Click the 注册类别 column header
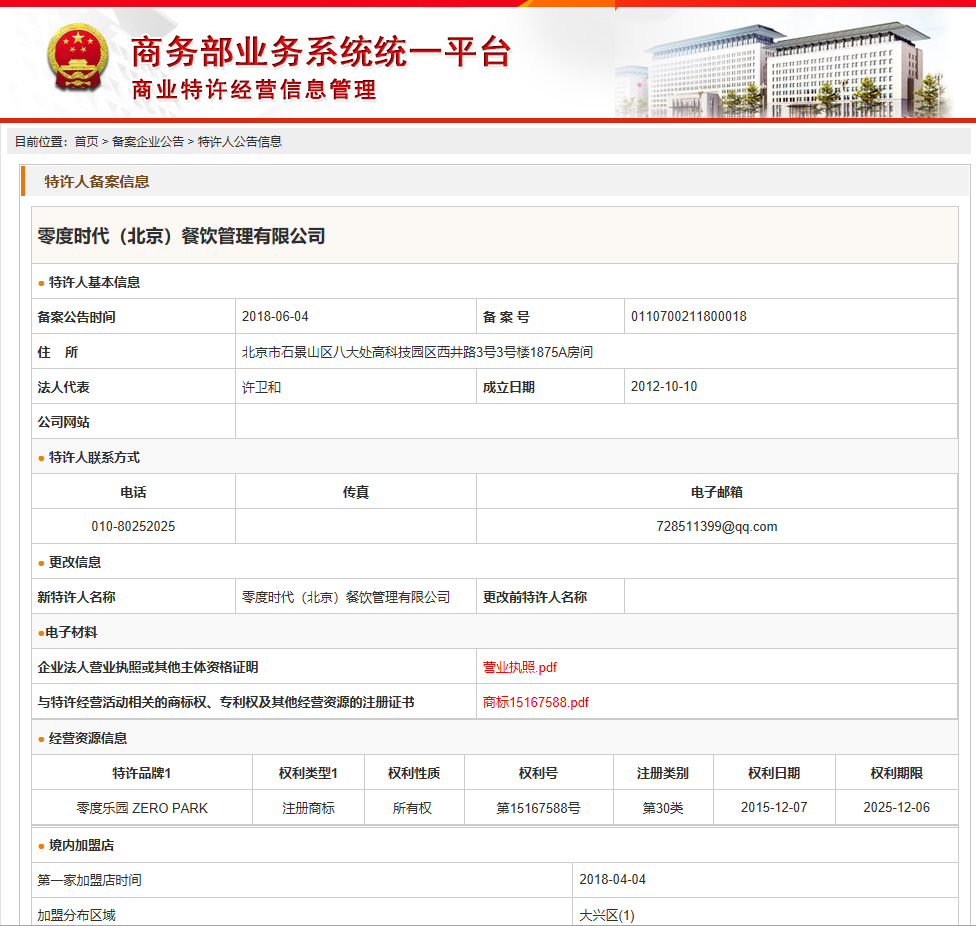Screen dimensions: 976x926 click(x=663, y=773)
